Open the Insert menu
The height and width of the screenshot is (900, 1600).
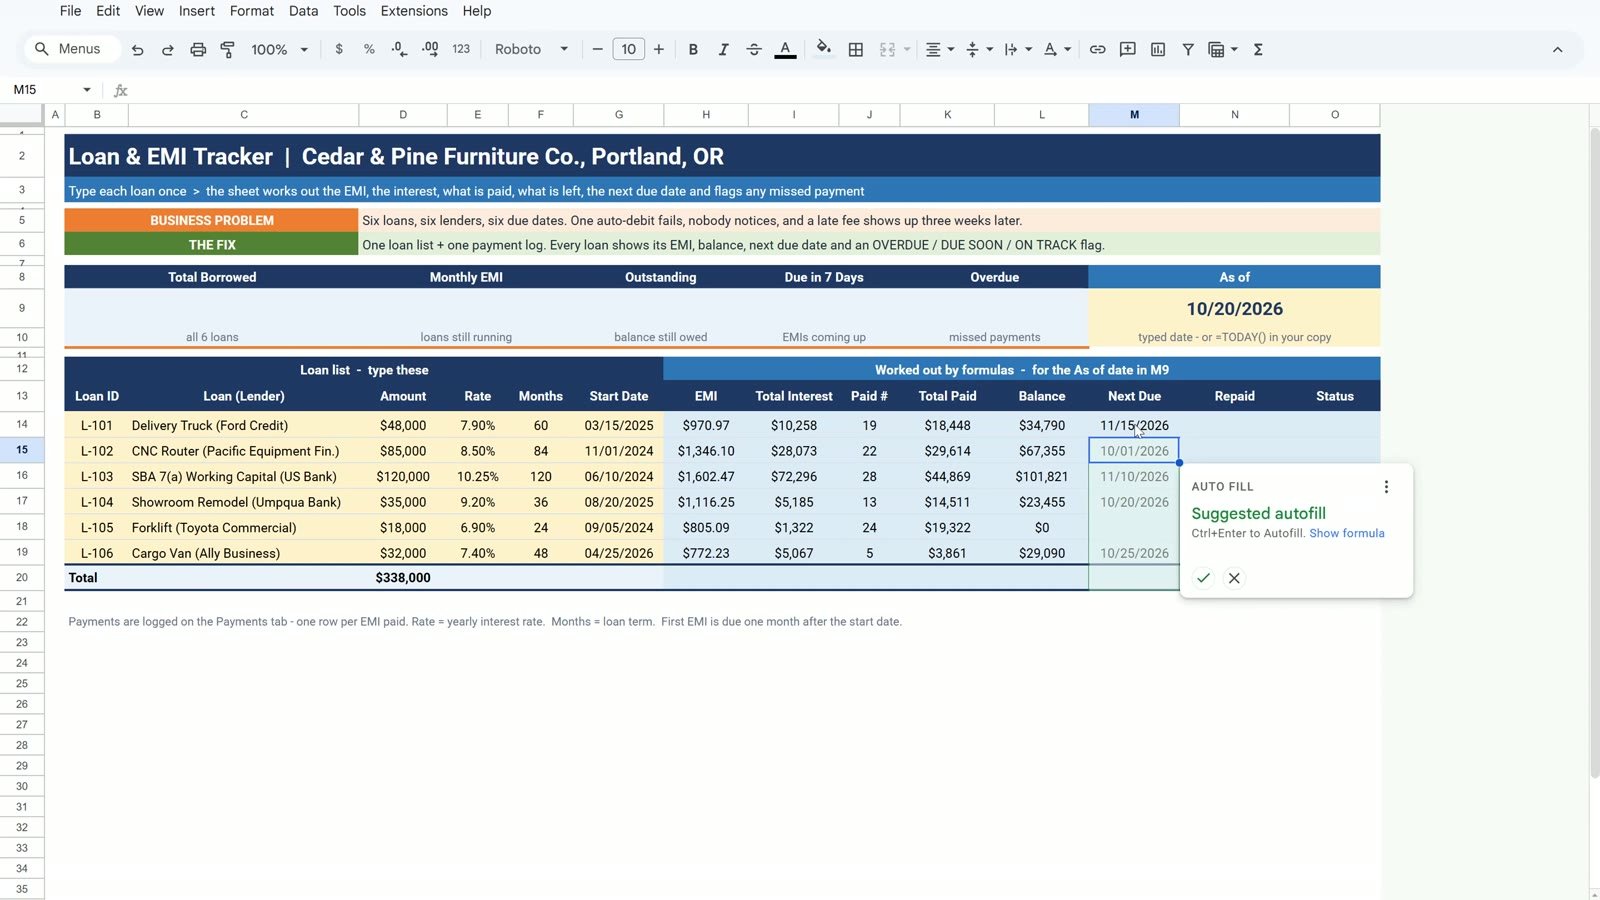197,11
